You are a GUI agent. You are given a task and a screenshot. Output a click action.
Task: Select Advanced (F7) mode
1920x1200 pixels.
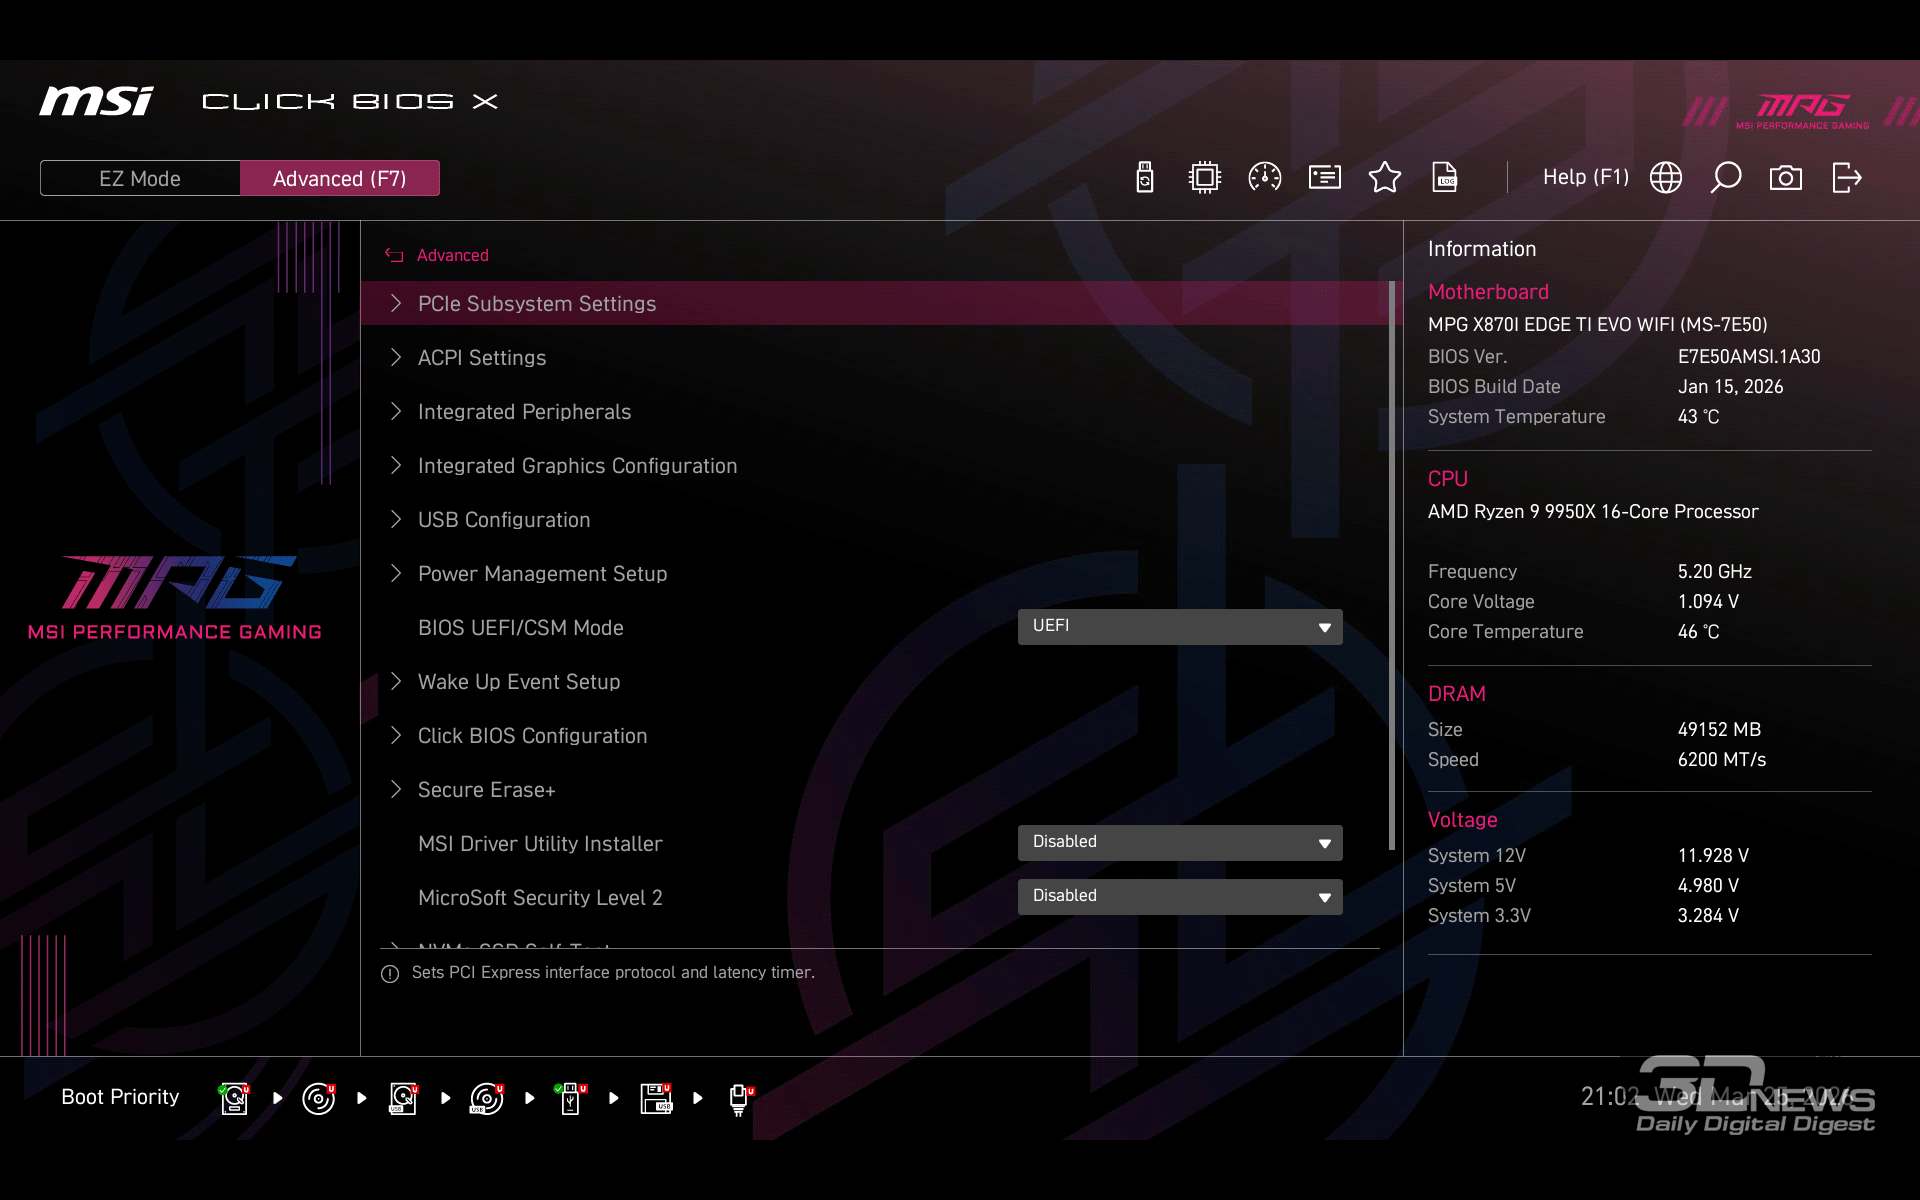(340, 178)
